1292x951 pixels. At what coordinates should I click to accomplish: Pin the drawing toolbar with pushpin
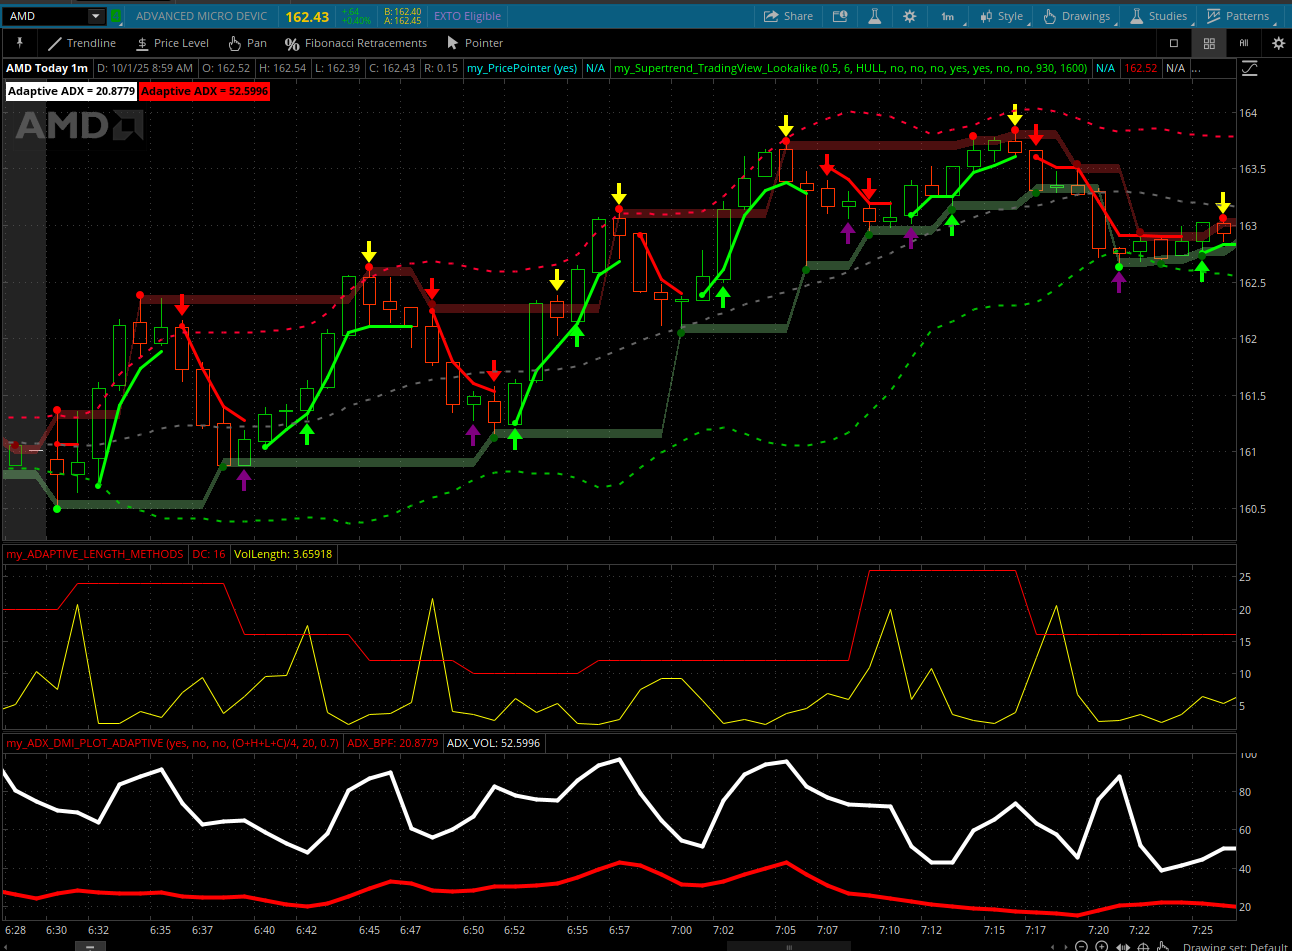click(19, 43)
